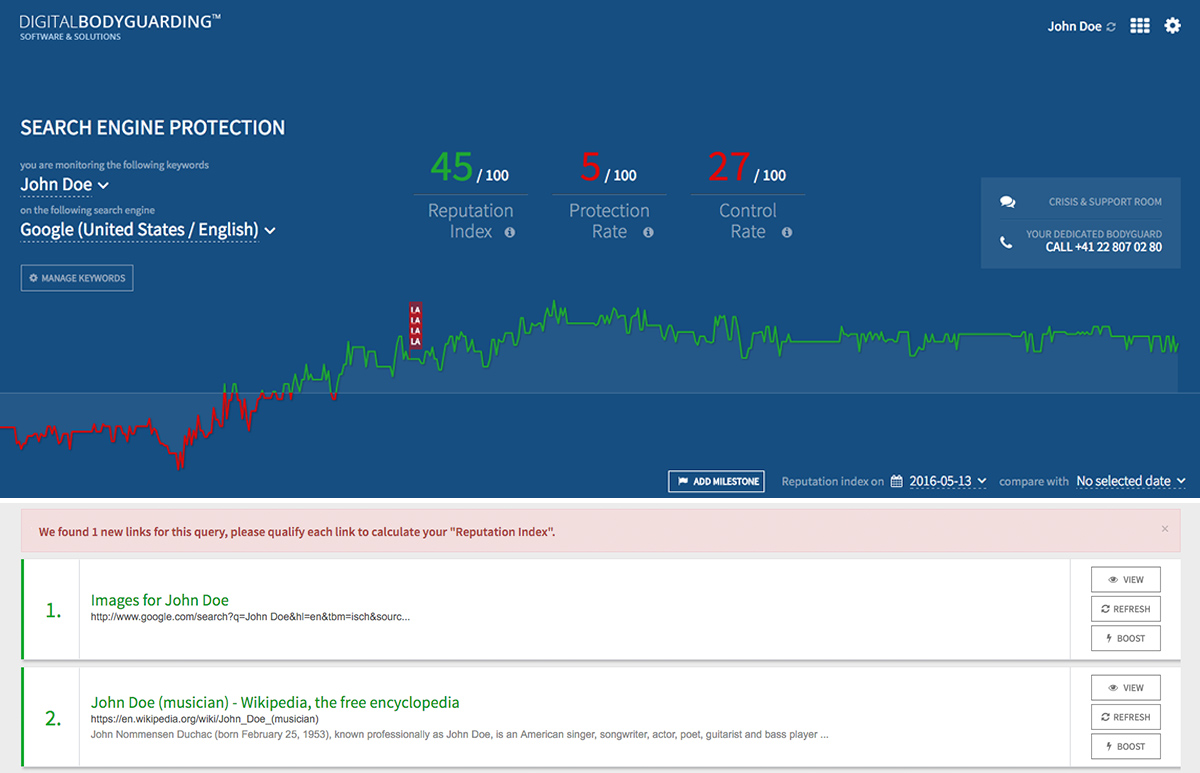This screenshot has height=773, width=1200.
Task: Click the Crisis & Support Room chat icon
Action: click(x=1007, y=202)
